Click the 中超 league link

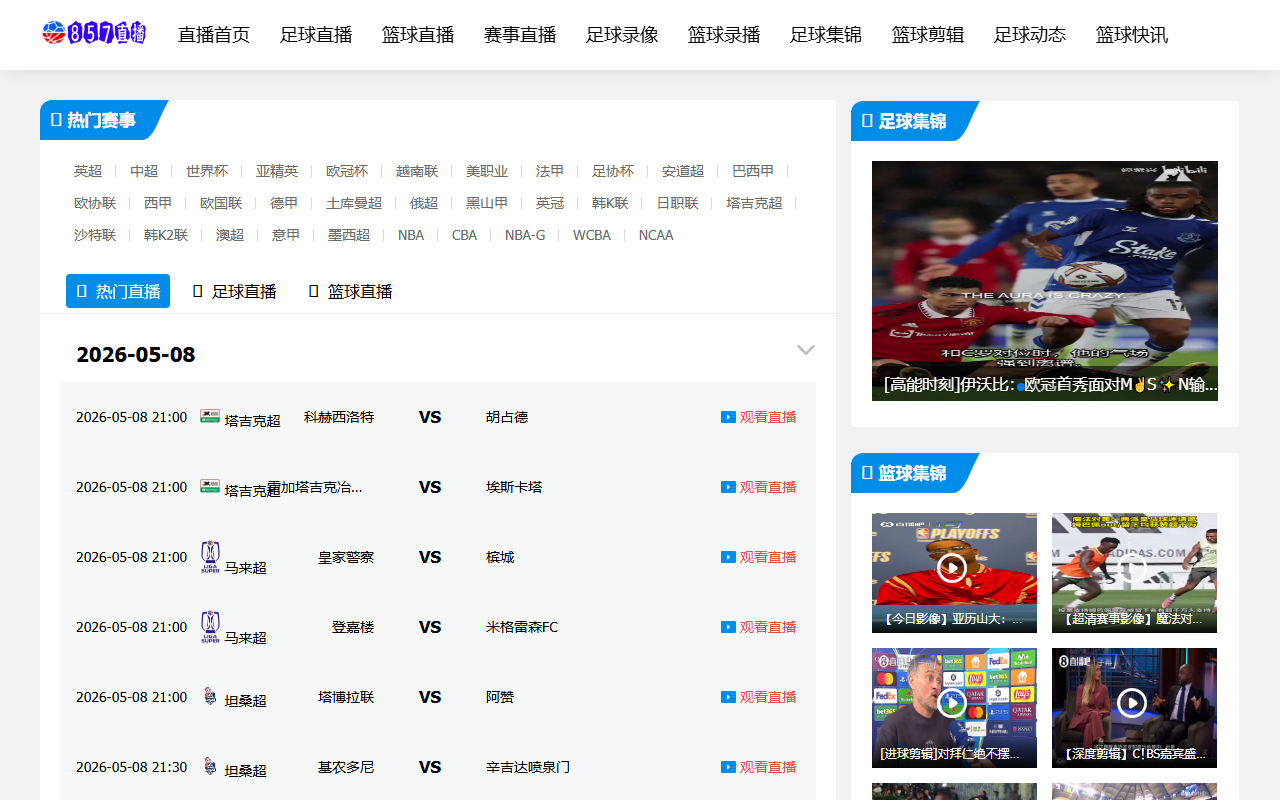pyautogui.click(x=144, y=171)
